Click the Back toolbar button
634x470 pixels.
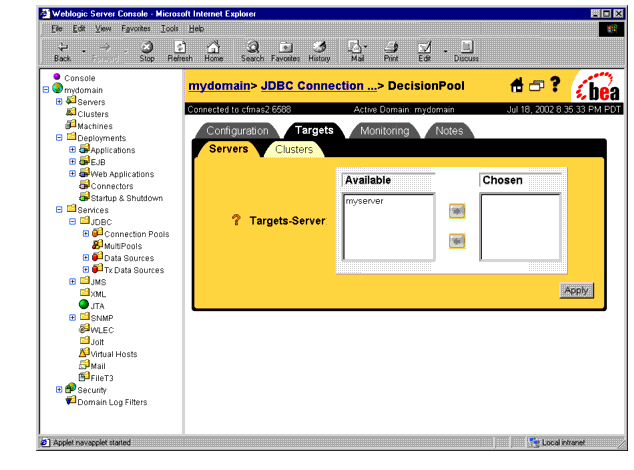coord(63,51)
